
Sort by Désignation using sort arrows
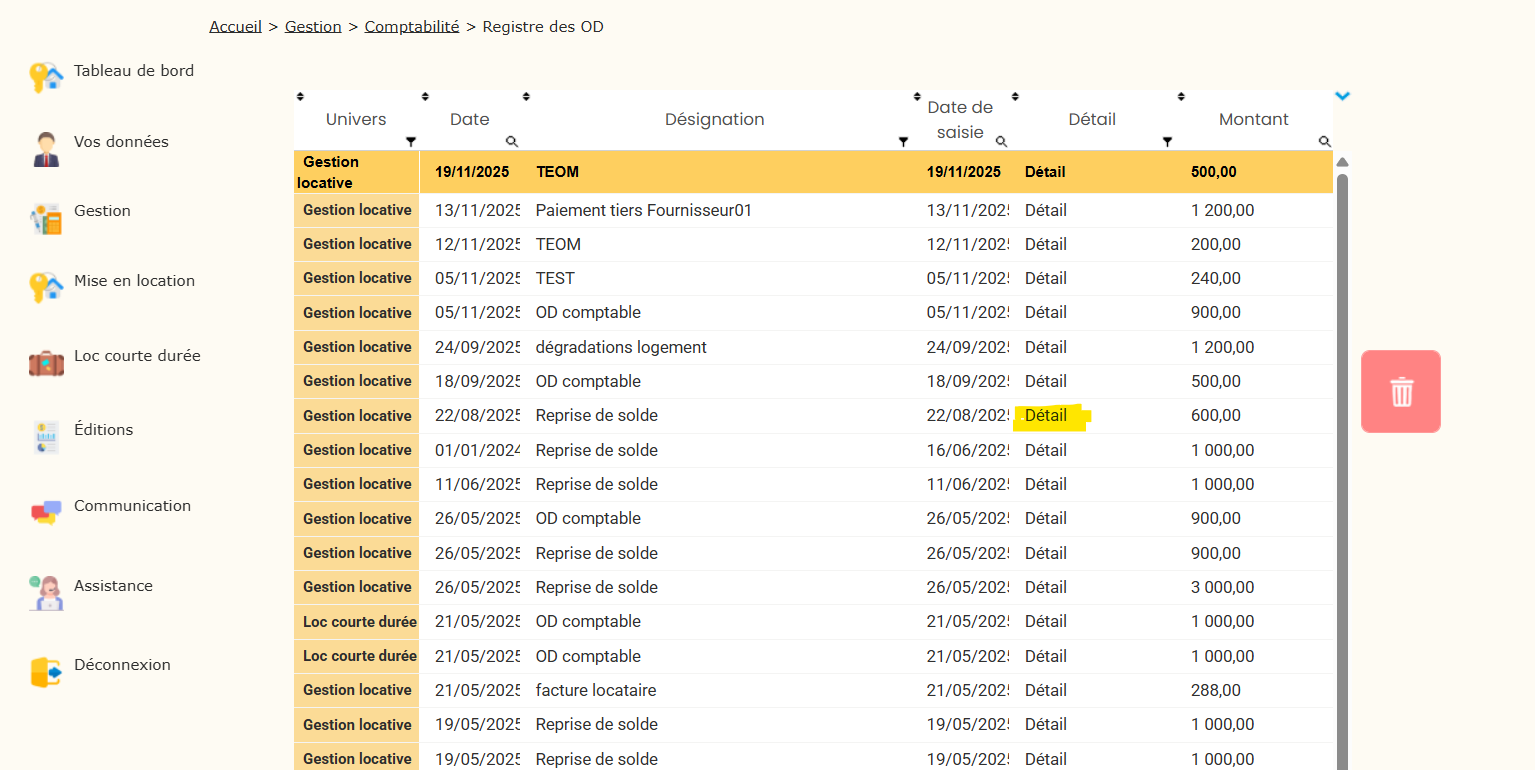pyautogui.click(x=526, y=97)
